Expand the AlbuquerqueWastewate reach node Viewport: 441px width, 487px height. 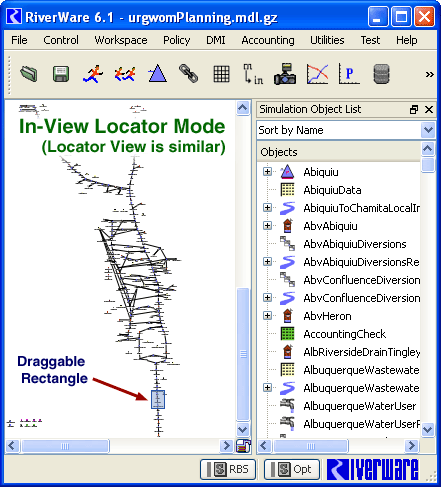tap(267, 388)
